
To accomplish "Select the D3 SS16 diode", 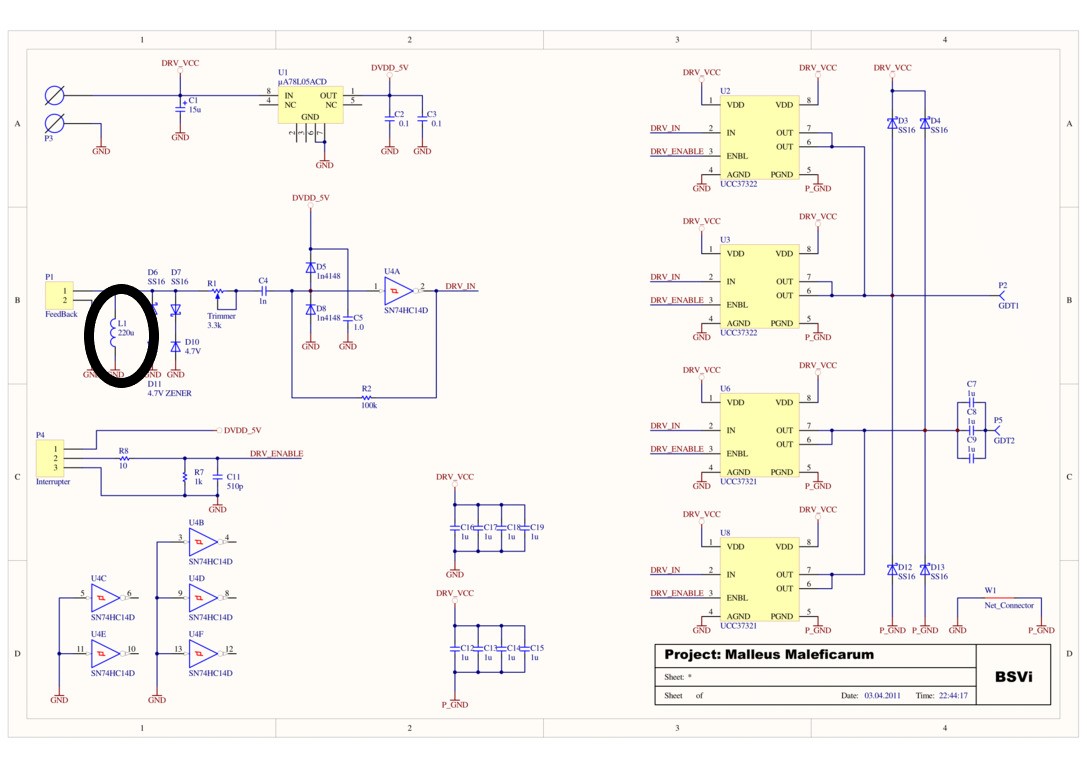I will (x=892, y=123).
